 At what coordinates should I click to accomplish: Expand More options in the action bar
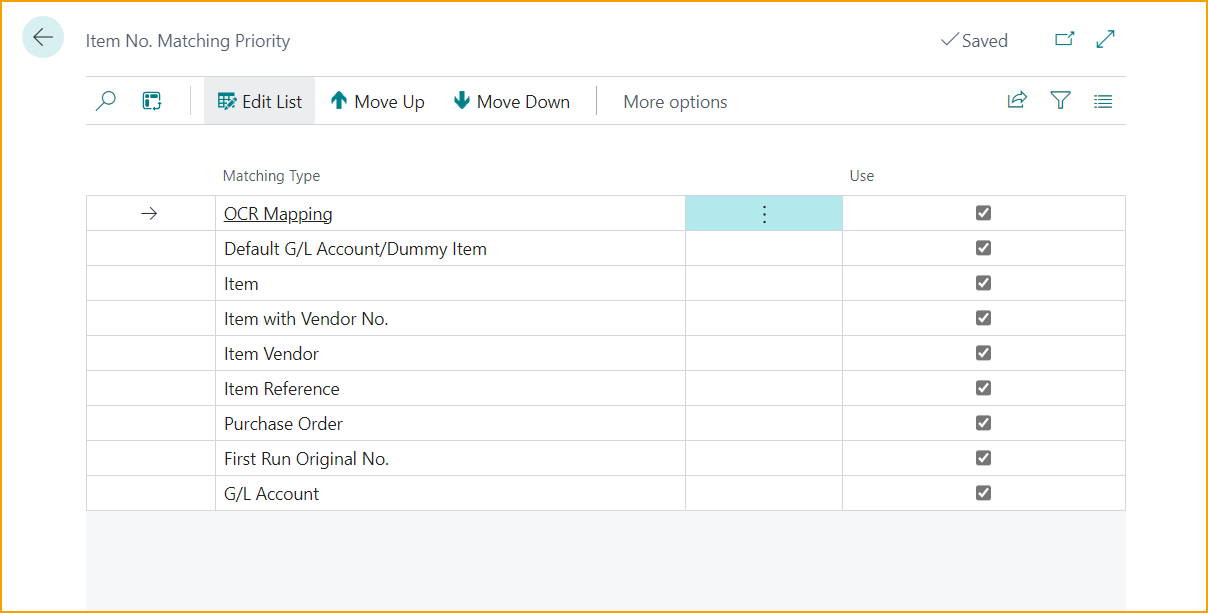click(x=675, y=102)
